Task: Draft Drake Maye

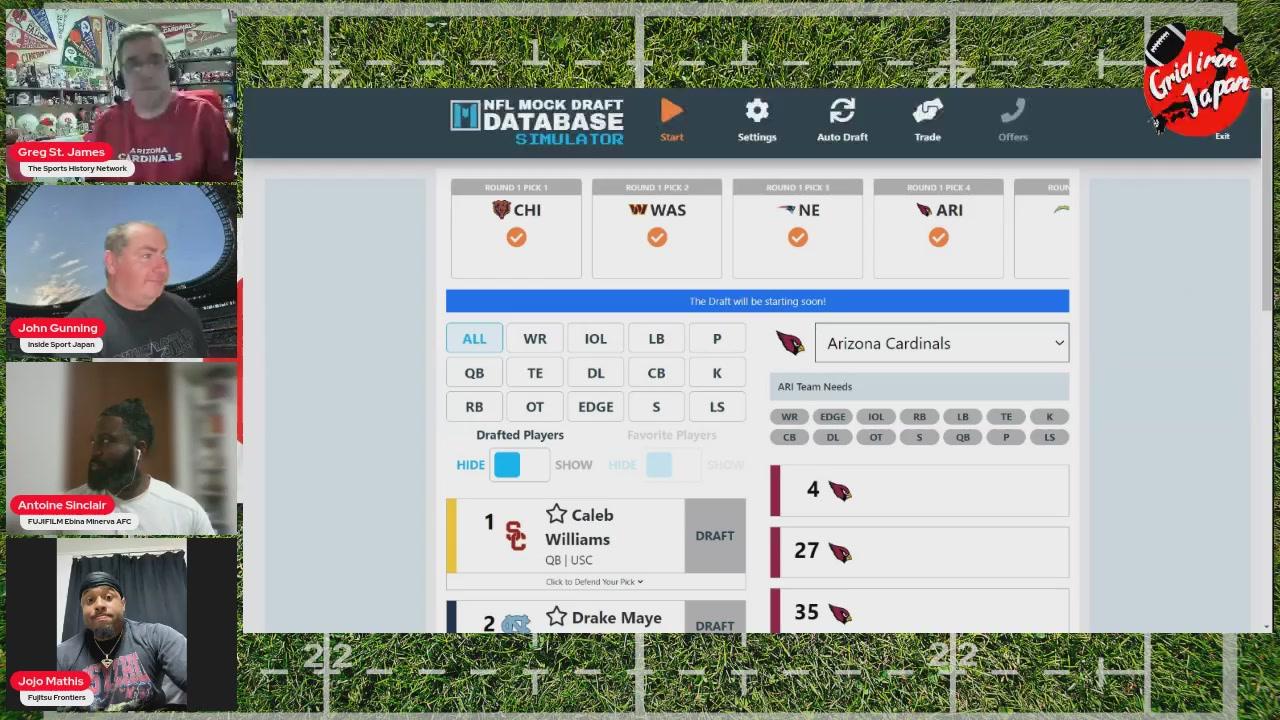Action: 715,618
